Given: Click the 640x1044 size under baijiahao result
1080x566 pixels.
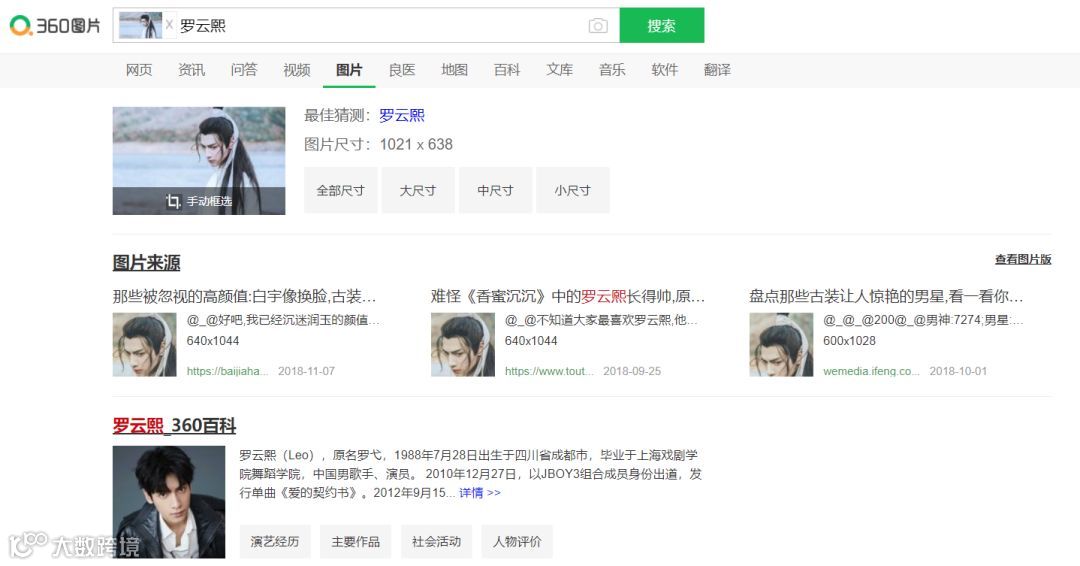Looking at the screenshot, I should point(213,340).
